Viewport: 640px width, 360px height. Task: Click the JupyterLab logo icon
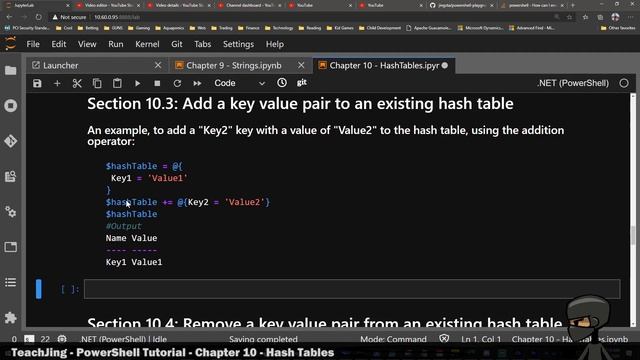pos(10,43)
